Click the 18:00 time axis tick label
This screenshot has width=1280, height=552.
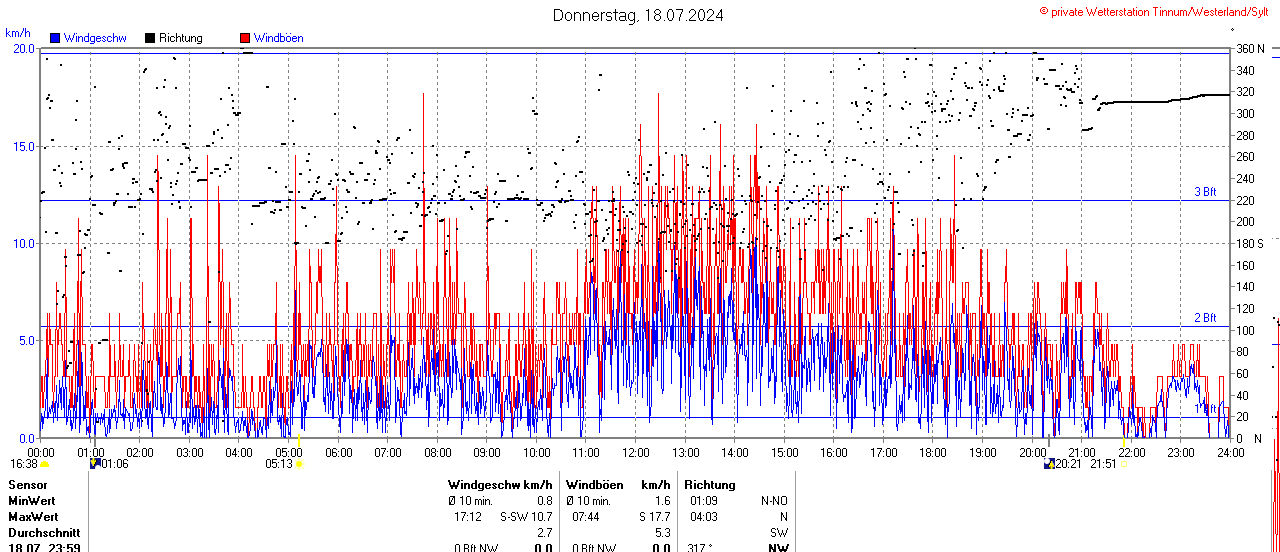pyautogui.click(x=933, y=452)
